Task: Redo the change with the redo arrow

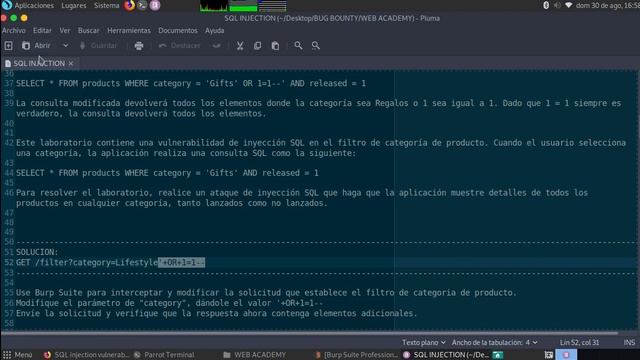Action: [216, 46]
